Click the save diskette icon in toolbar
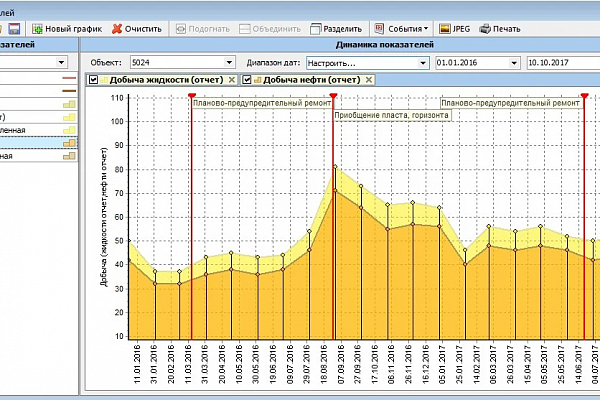The image size is (600, 400). 14,29
